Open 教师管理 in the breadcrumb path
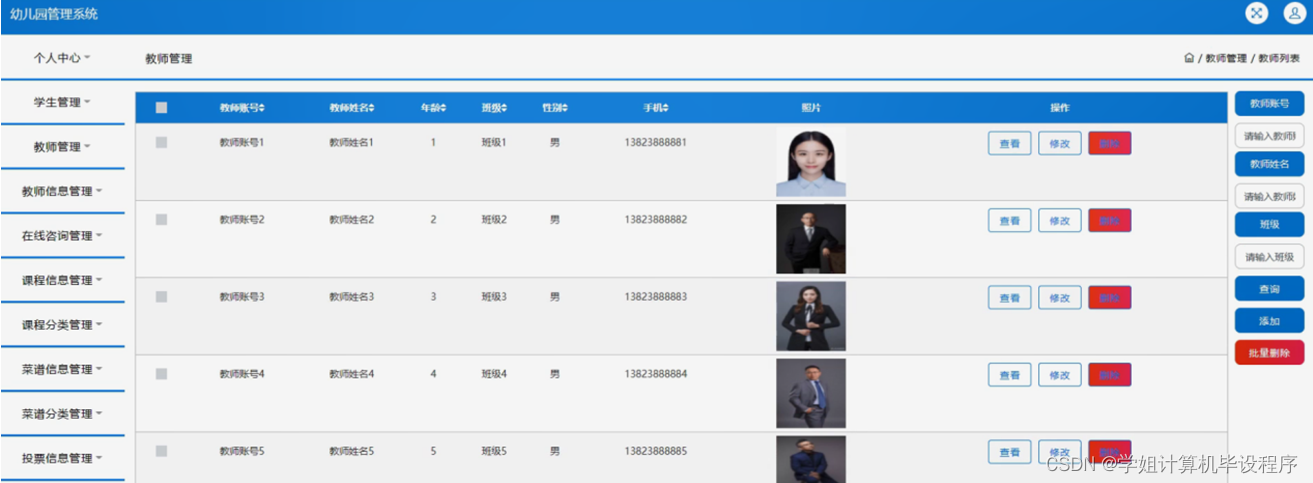 pyautogui.click(x=1226, y=59)
